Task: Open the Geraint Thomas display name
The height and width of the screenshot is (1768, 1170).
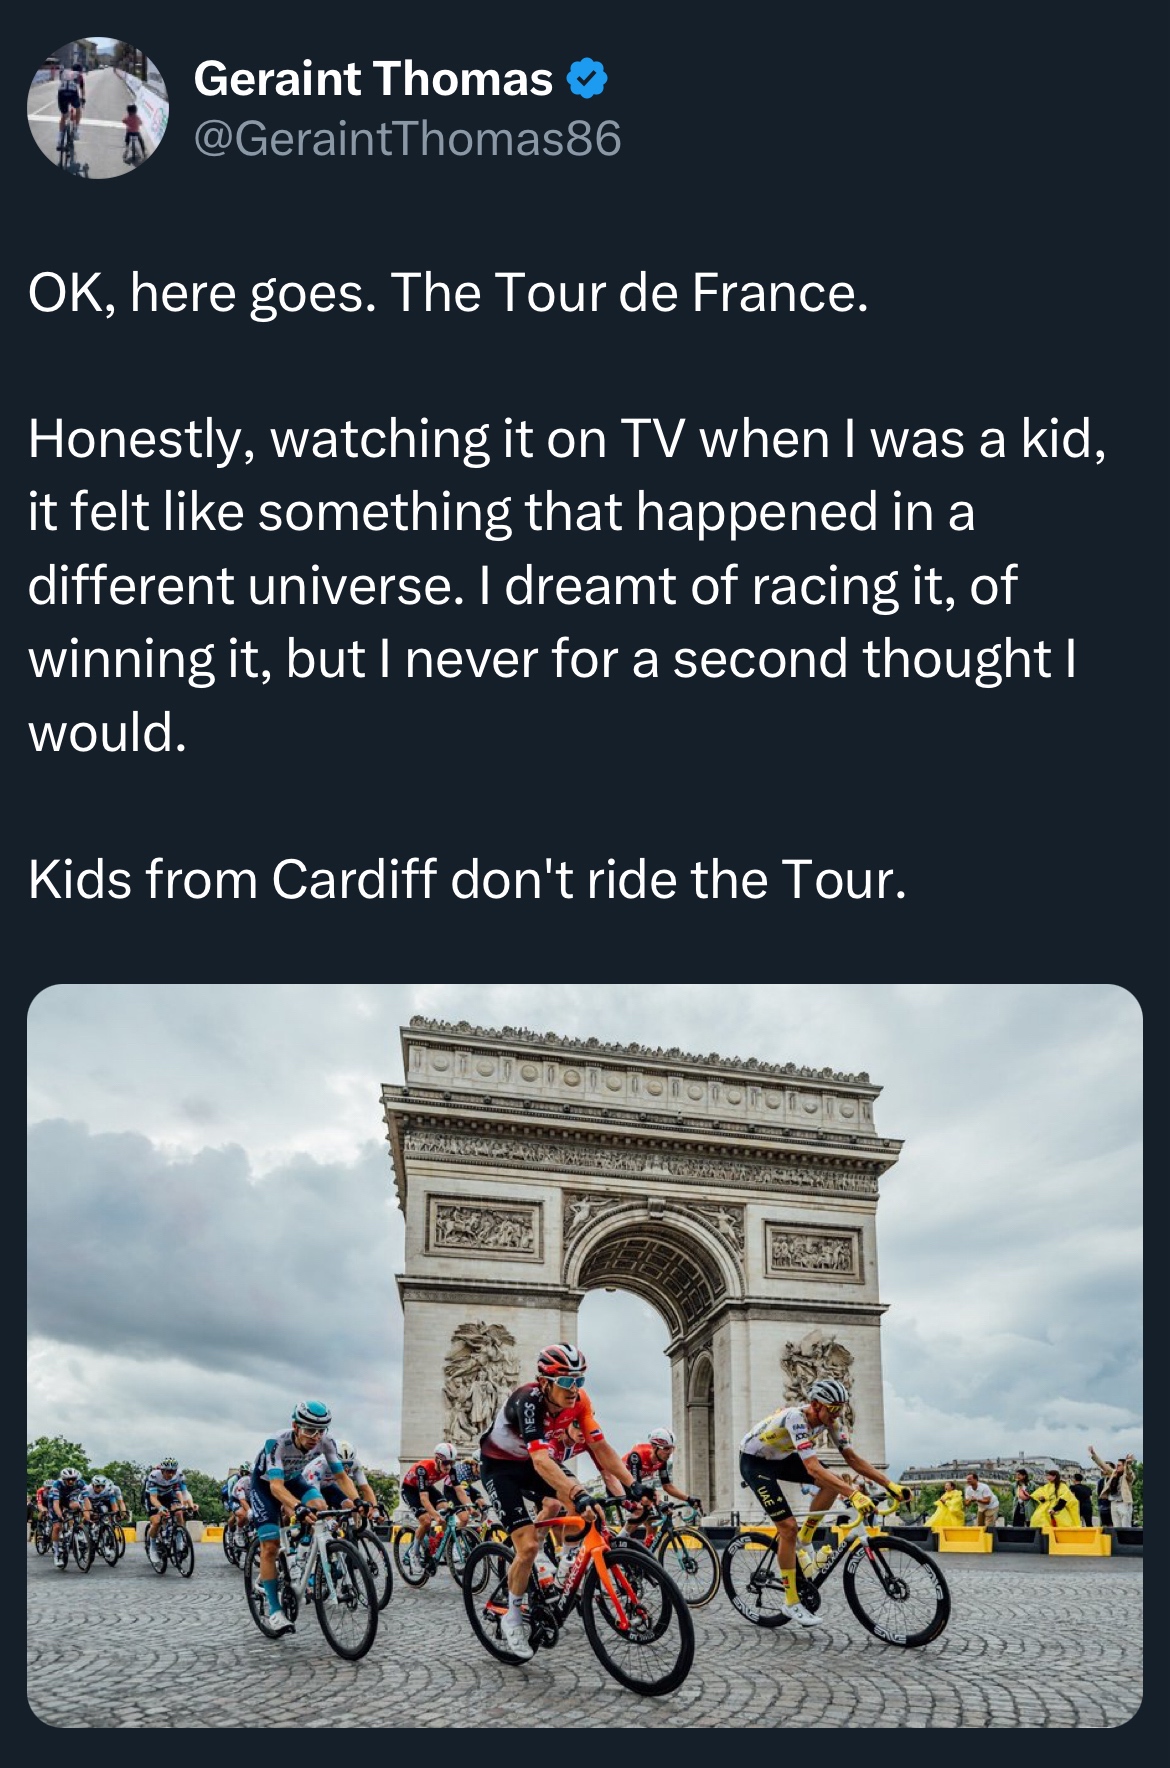Action: tap(372, 79)
